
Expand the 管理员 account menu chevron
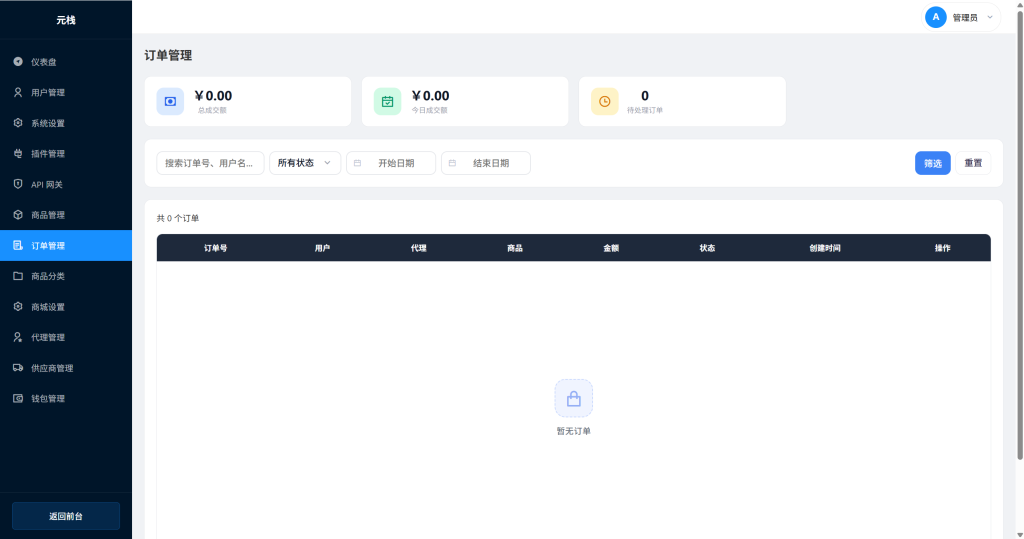point(990,18)
